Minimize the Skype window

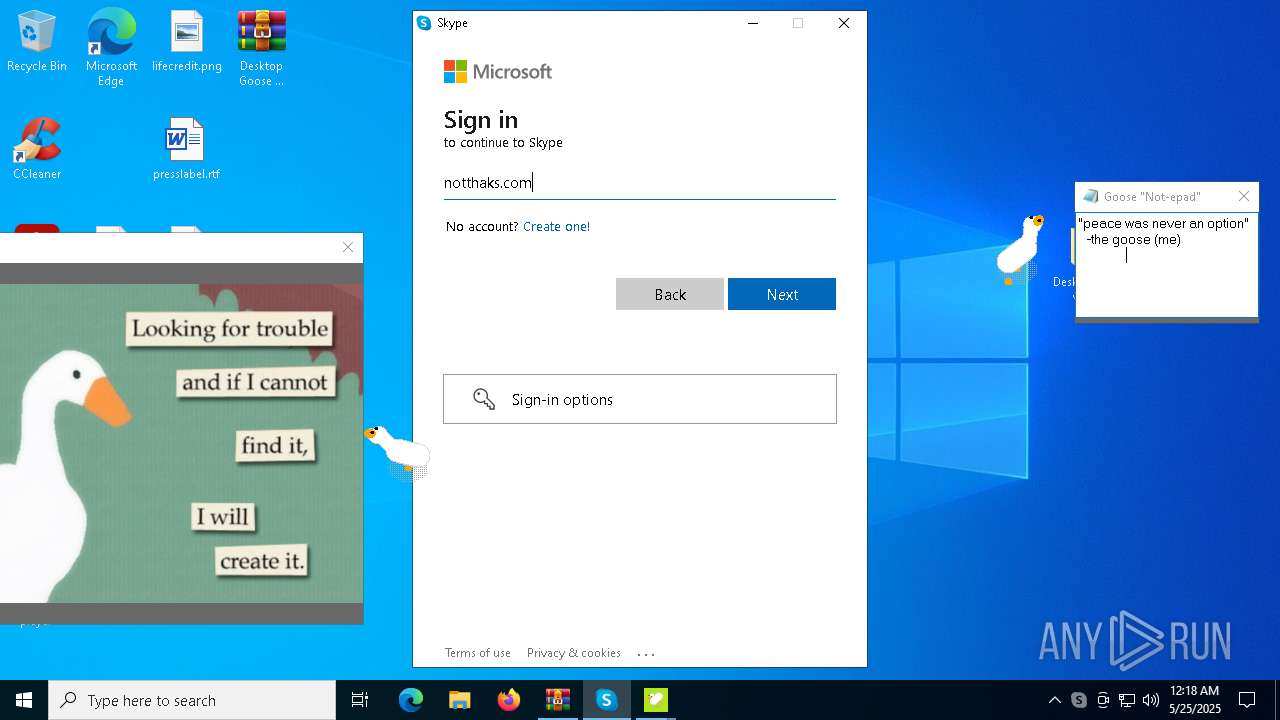point(753,23)
